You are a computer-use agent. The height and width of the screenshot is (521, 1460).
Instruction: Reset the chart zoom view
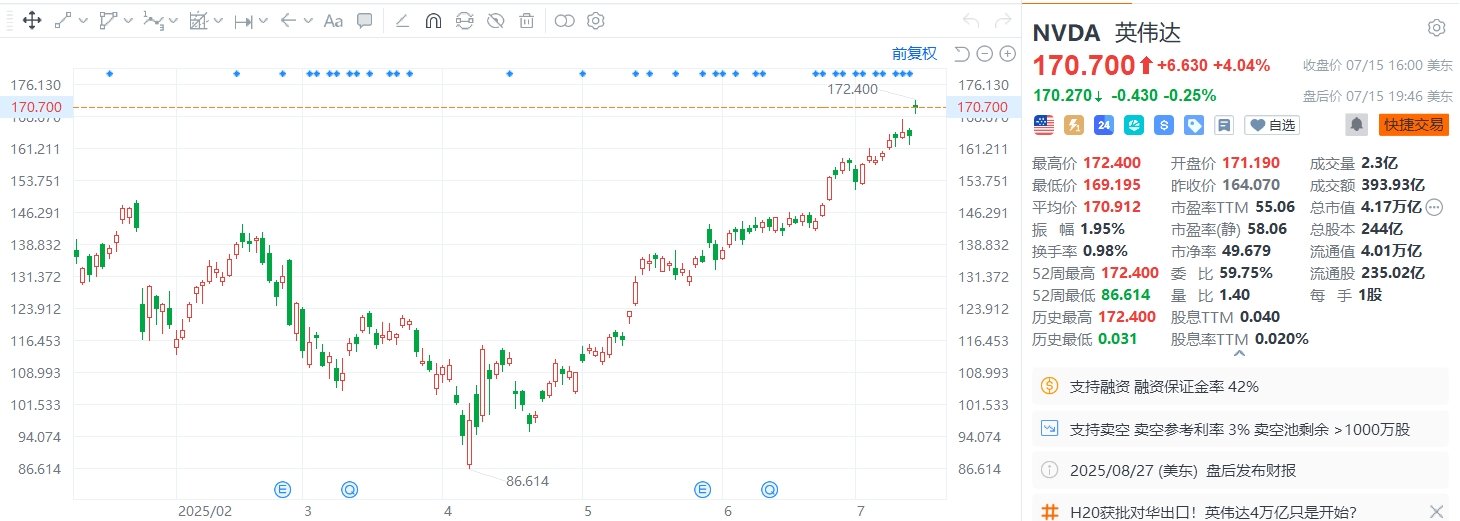point(962,54)
